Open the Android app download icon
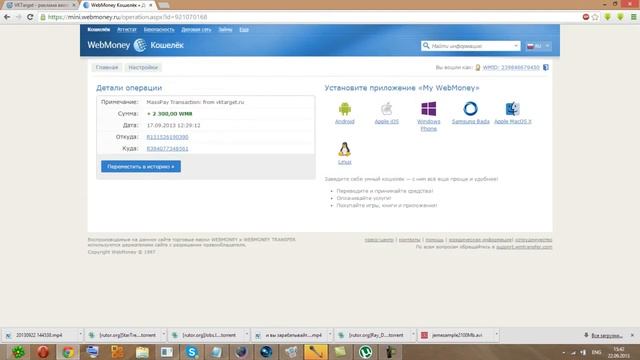 344,109
